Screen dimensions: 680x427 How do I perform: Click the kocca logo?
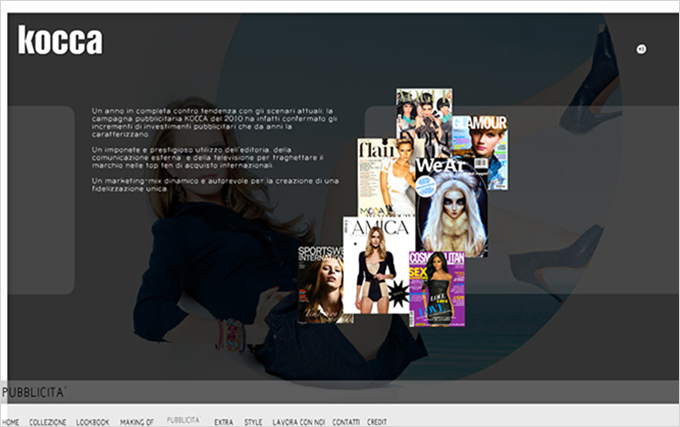click(x=60, y=40)
